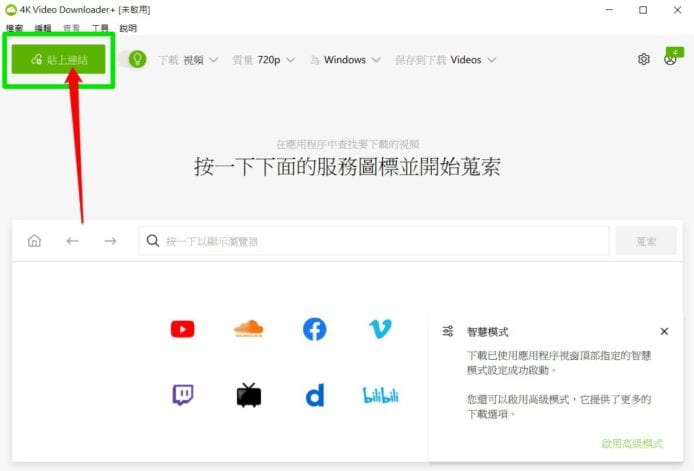Open the Vimeo service icon

point(380,329)
